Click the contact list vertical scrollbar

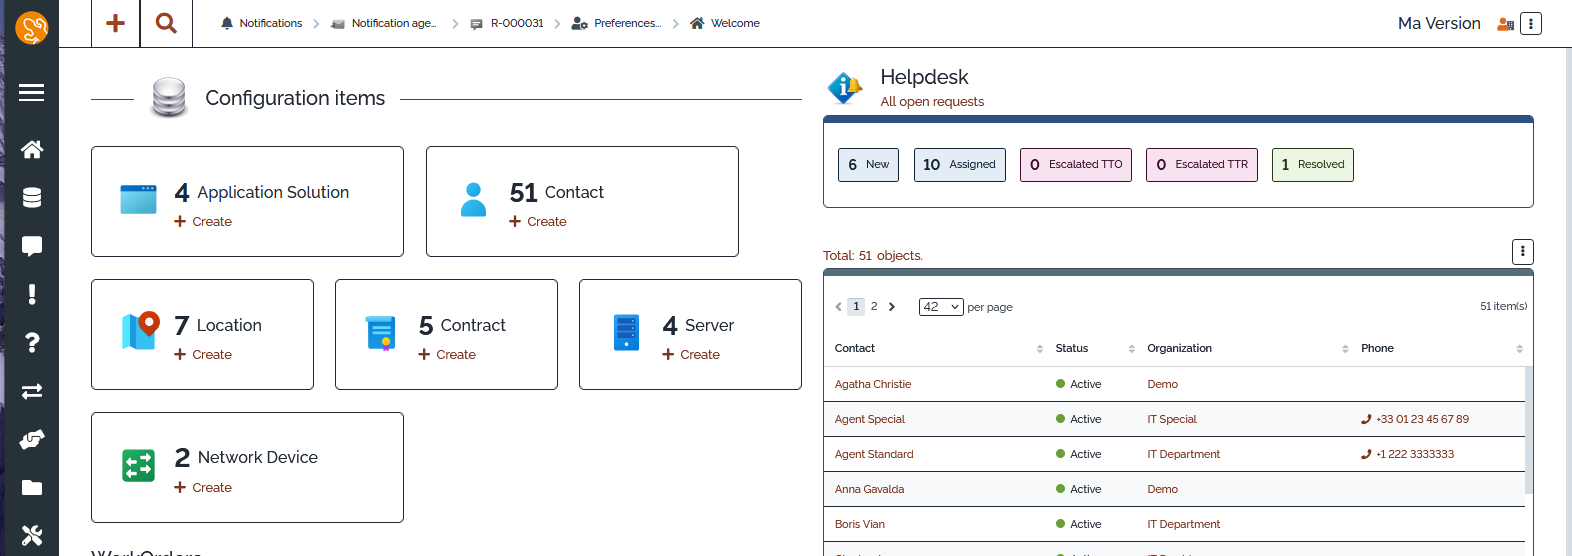tap(1528, 430)
